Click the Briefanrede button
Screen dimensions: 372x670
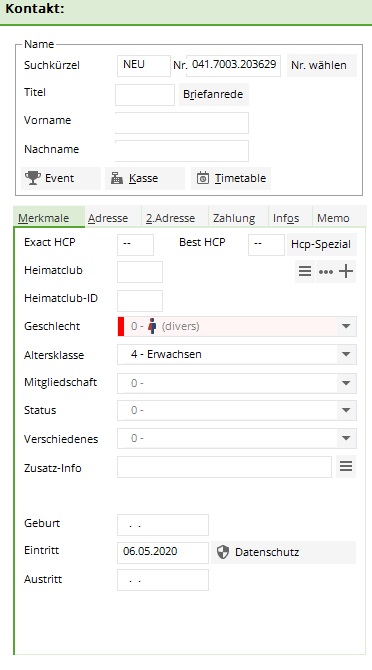click(x=214, y=94)
